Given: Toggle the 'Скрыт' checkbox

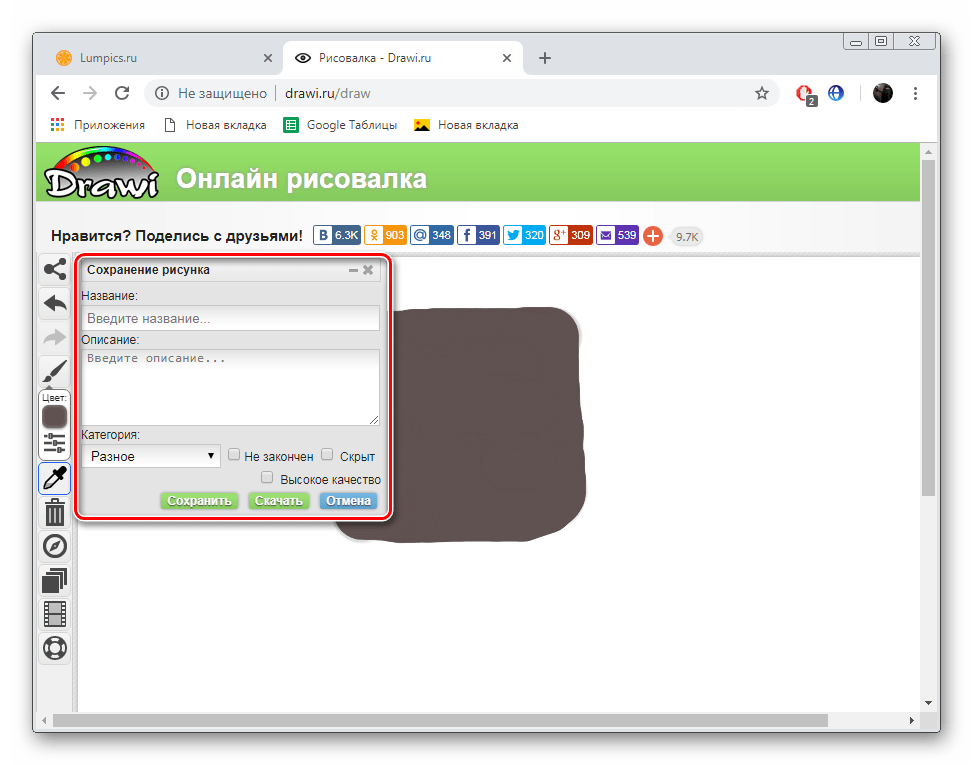Looking at the screenshot, I should (x=327, y=455).
